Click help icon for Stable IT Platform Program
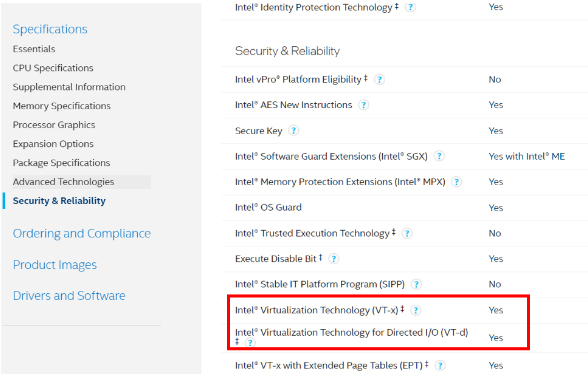The image size is (588, 381). 416,284
